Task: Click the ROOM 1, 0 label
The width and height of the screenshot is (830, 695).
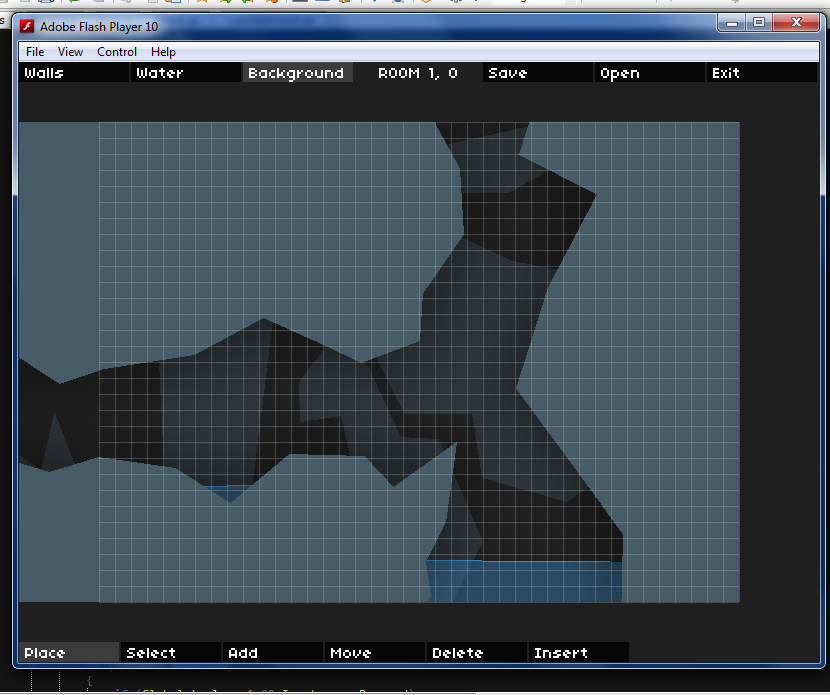Action: tap(418, 73)
